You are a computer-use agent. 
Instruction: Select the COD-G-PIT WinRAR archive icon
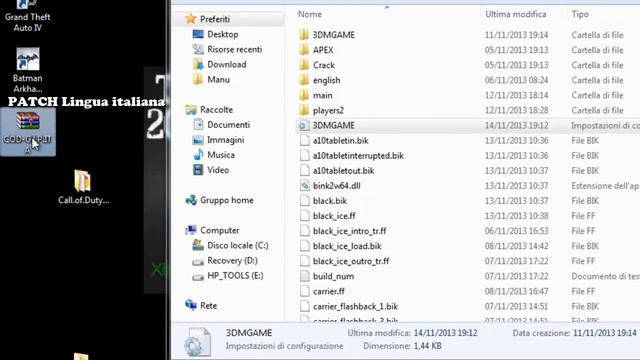click(x=28, y=131)
